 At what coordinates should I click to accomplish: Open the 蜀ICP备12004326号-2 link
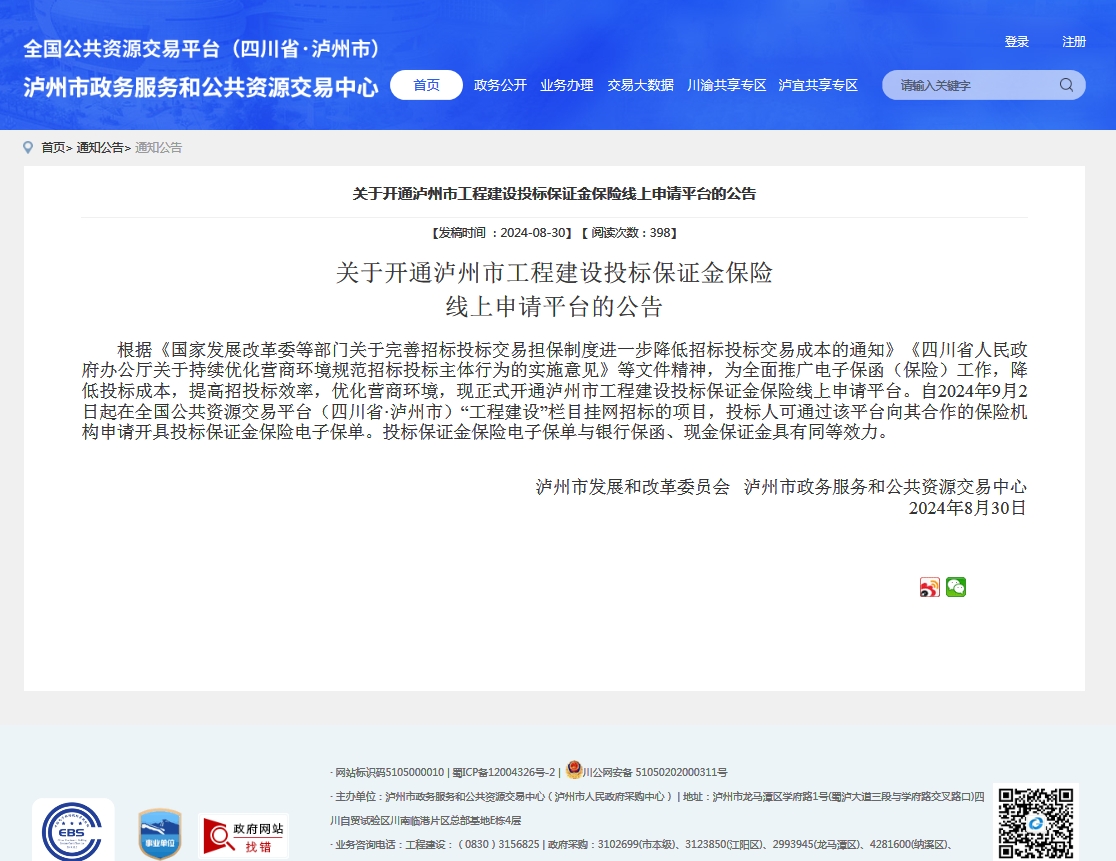coord(503,772)
